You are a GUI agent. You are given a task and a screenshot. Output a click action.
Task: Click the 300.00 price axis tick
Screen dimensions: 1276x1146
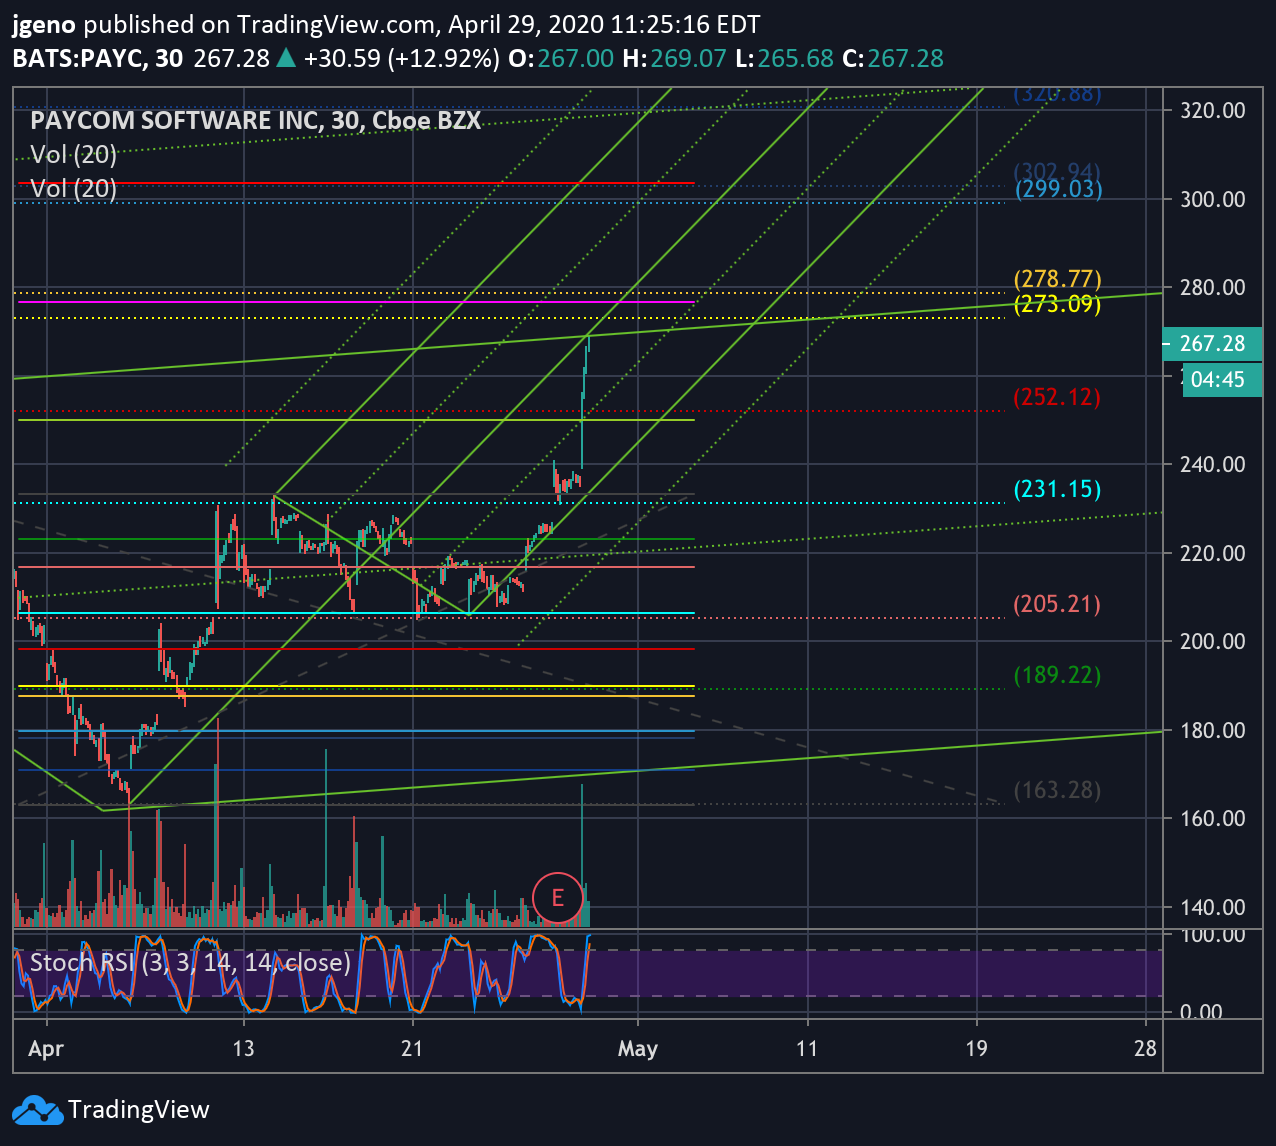[1213, 199]
